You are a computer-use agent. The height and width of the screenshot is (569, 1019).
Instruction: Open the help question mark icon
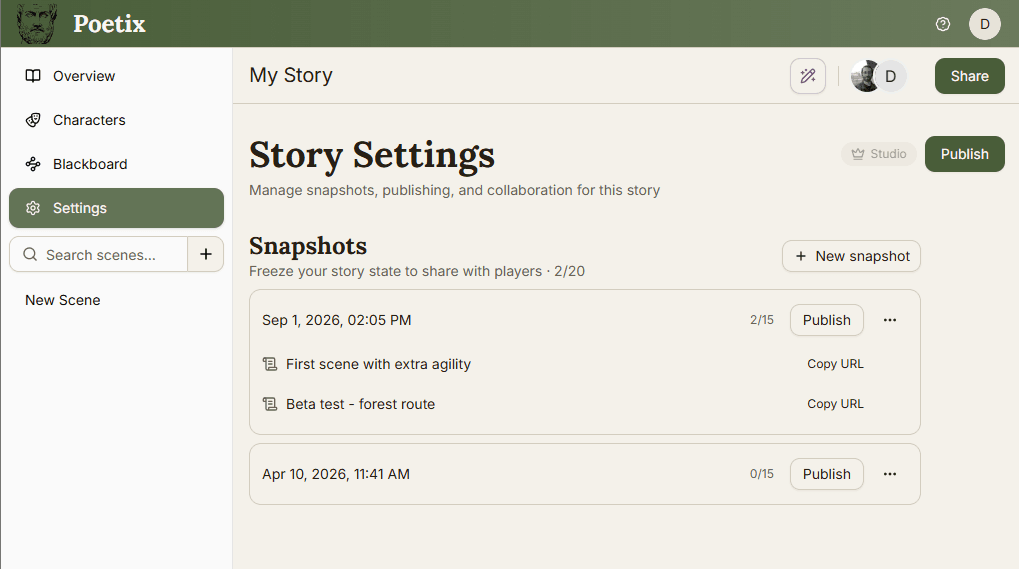(942, 24)
